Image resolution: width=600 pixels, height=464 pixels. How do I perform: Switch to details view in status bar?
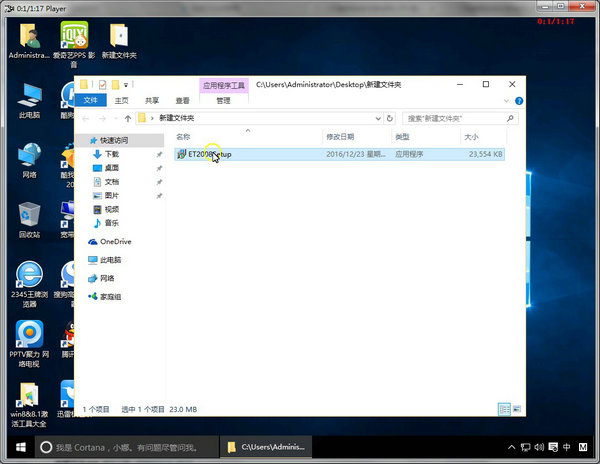click(504, 409)
